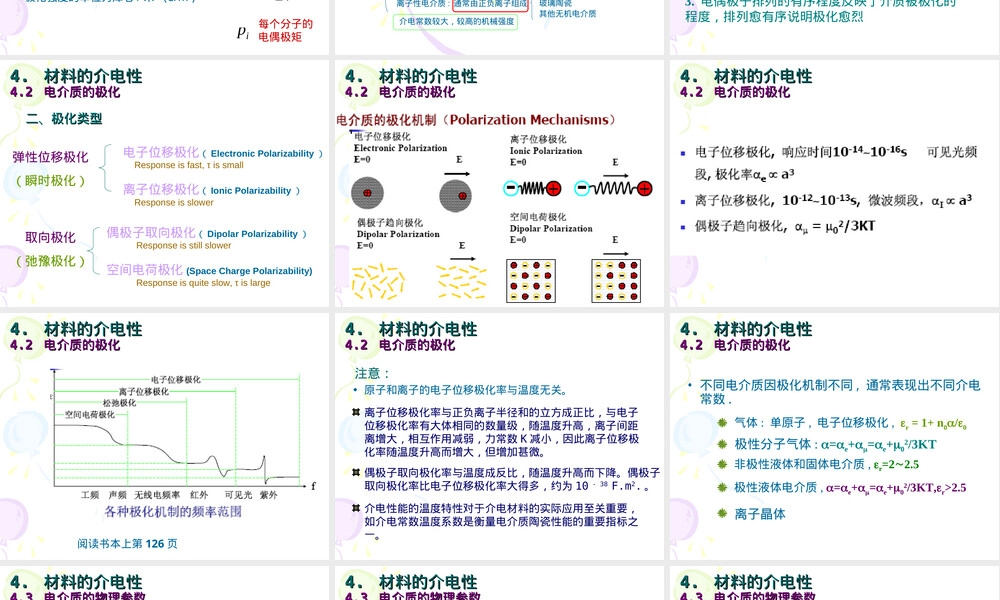Select the slide beginning with 注意：
The height and width of the screenshot is (600, 1000).
point(499,436)
